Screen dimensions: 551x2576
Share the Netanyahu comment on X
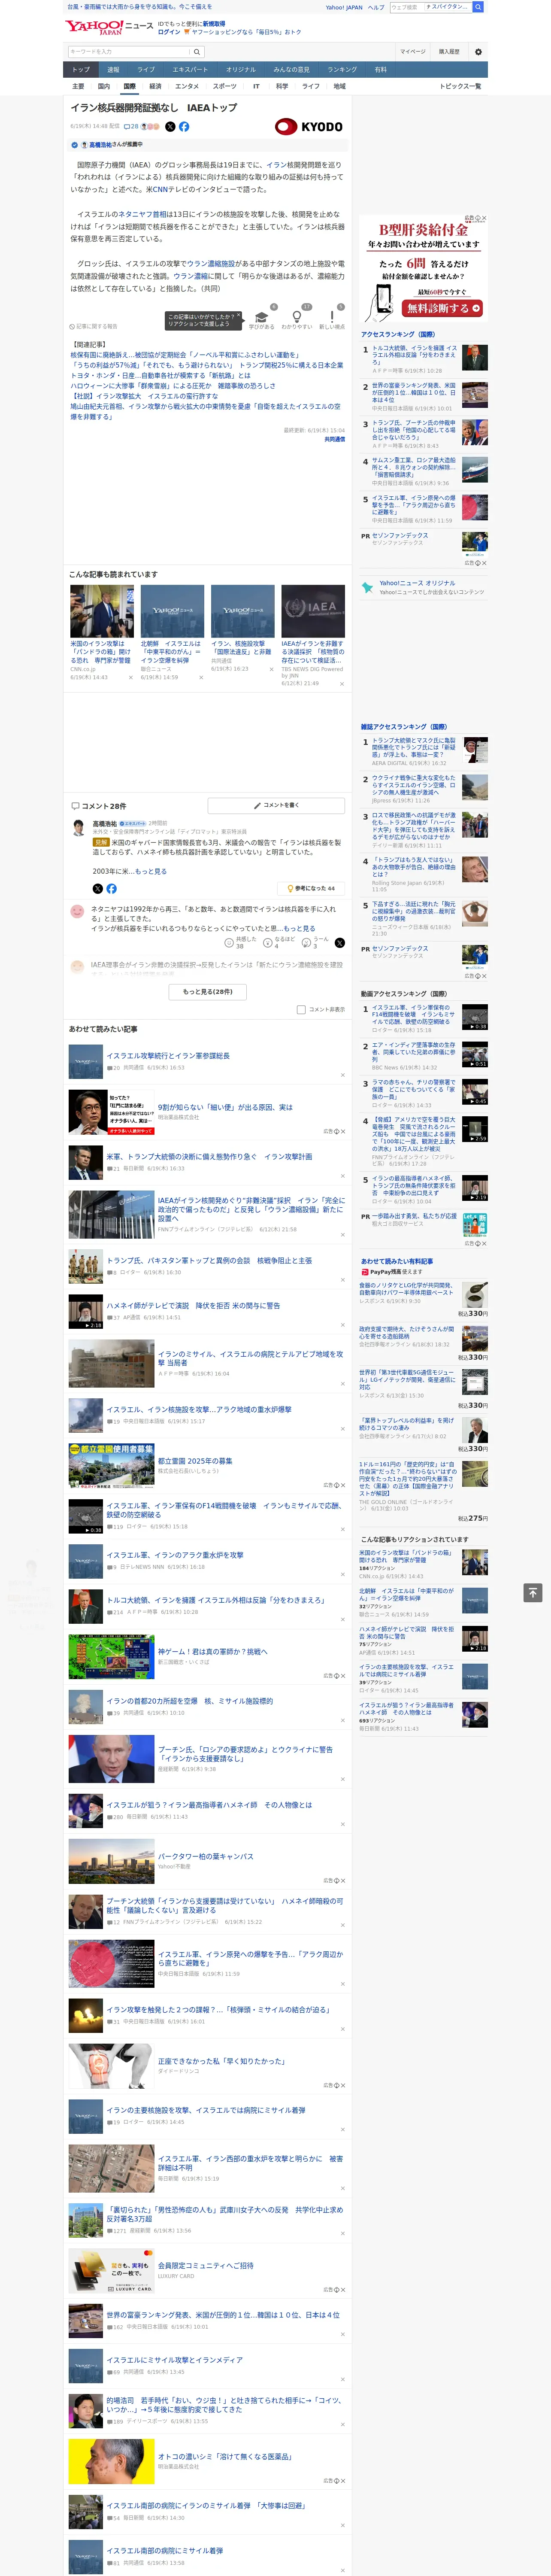(339, 943)
